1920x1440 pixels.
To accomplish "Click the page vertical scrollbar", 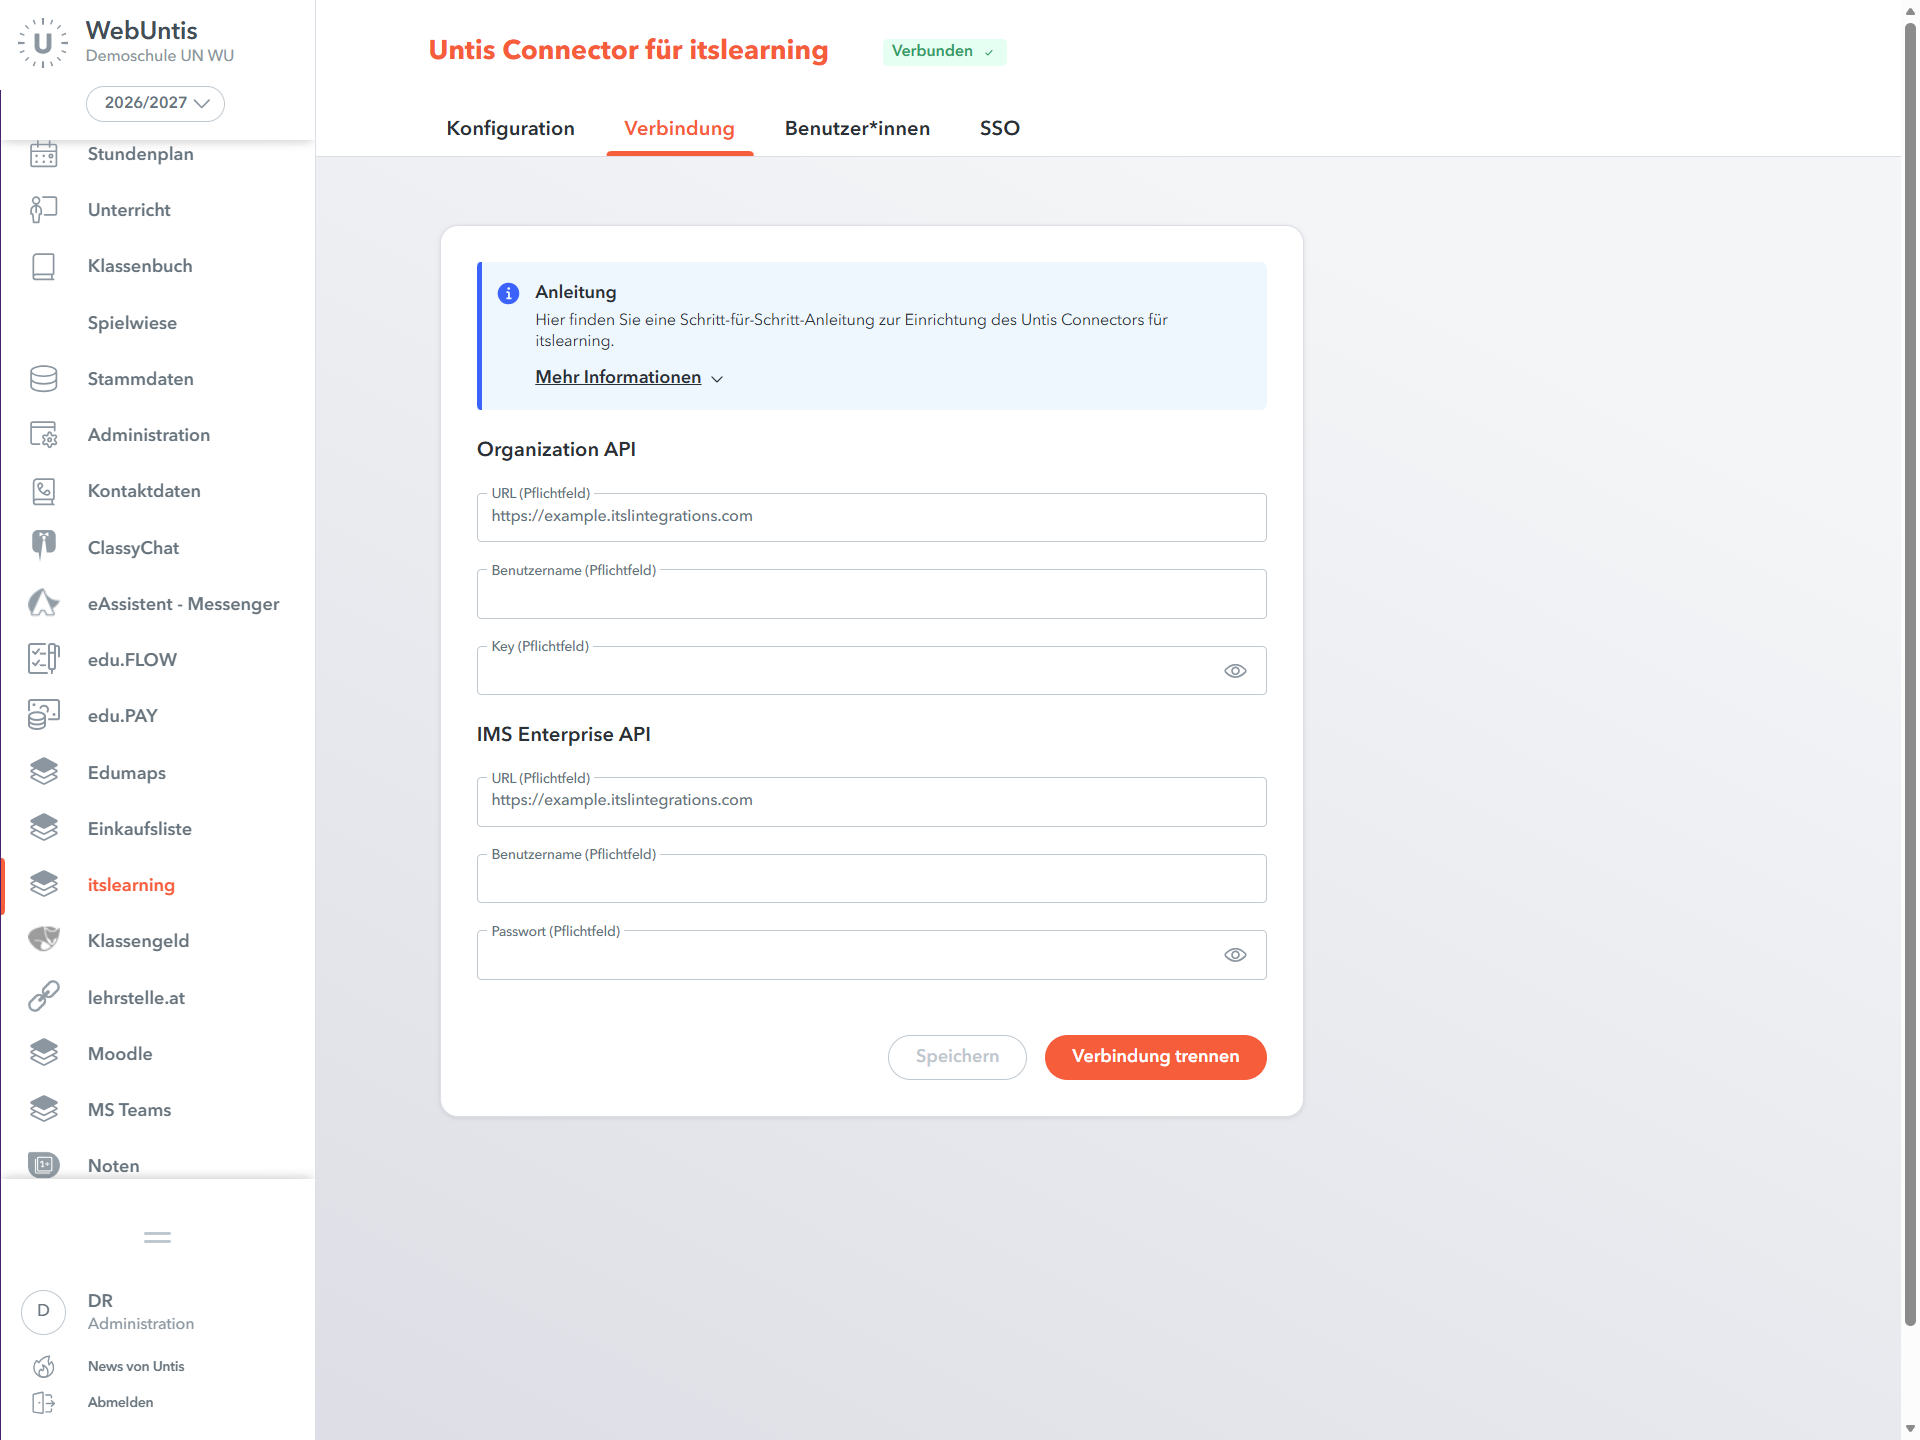I will pyautogui.click(x=1910, y=675).
